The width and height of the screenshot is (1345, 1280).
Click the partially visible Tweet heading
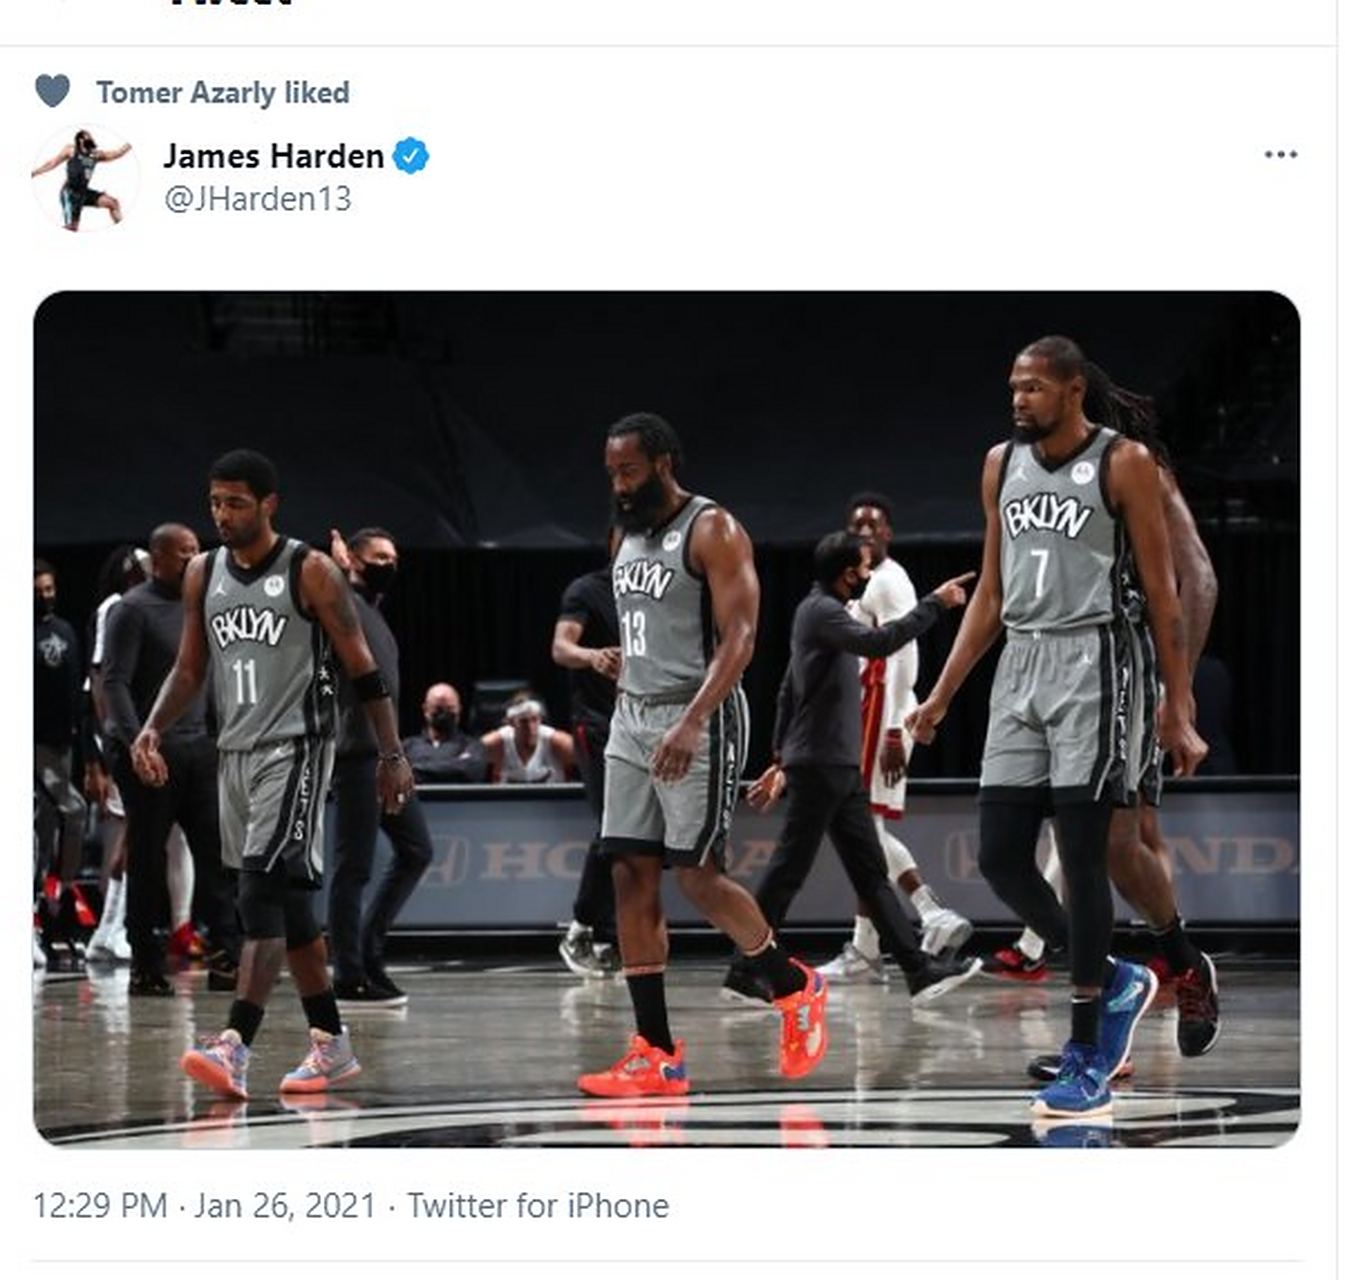(x=232, y=4)
